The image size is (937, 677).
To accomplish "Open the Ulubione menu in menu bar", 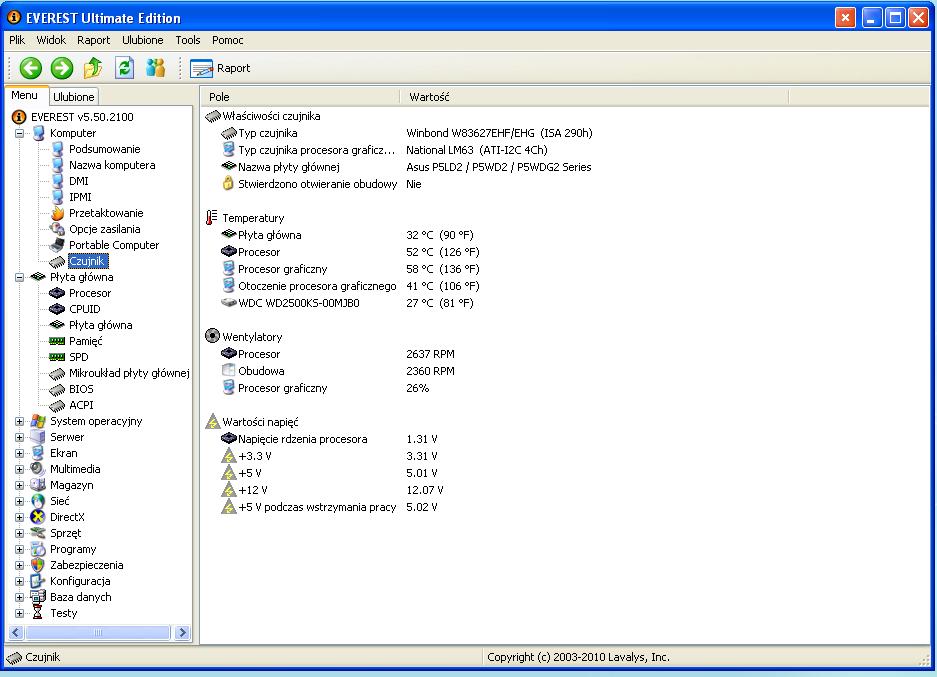I will (142, 40).
